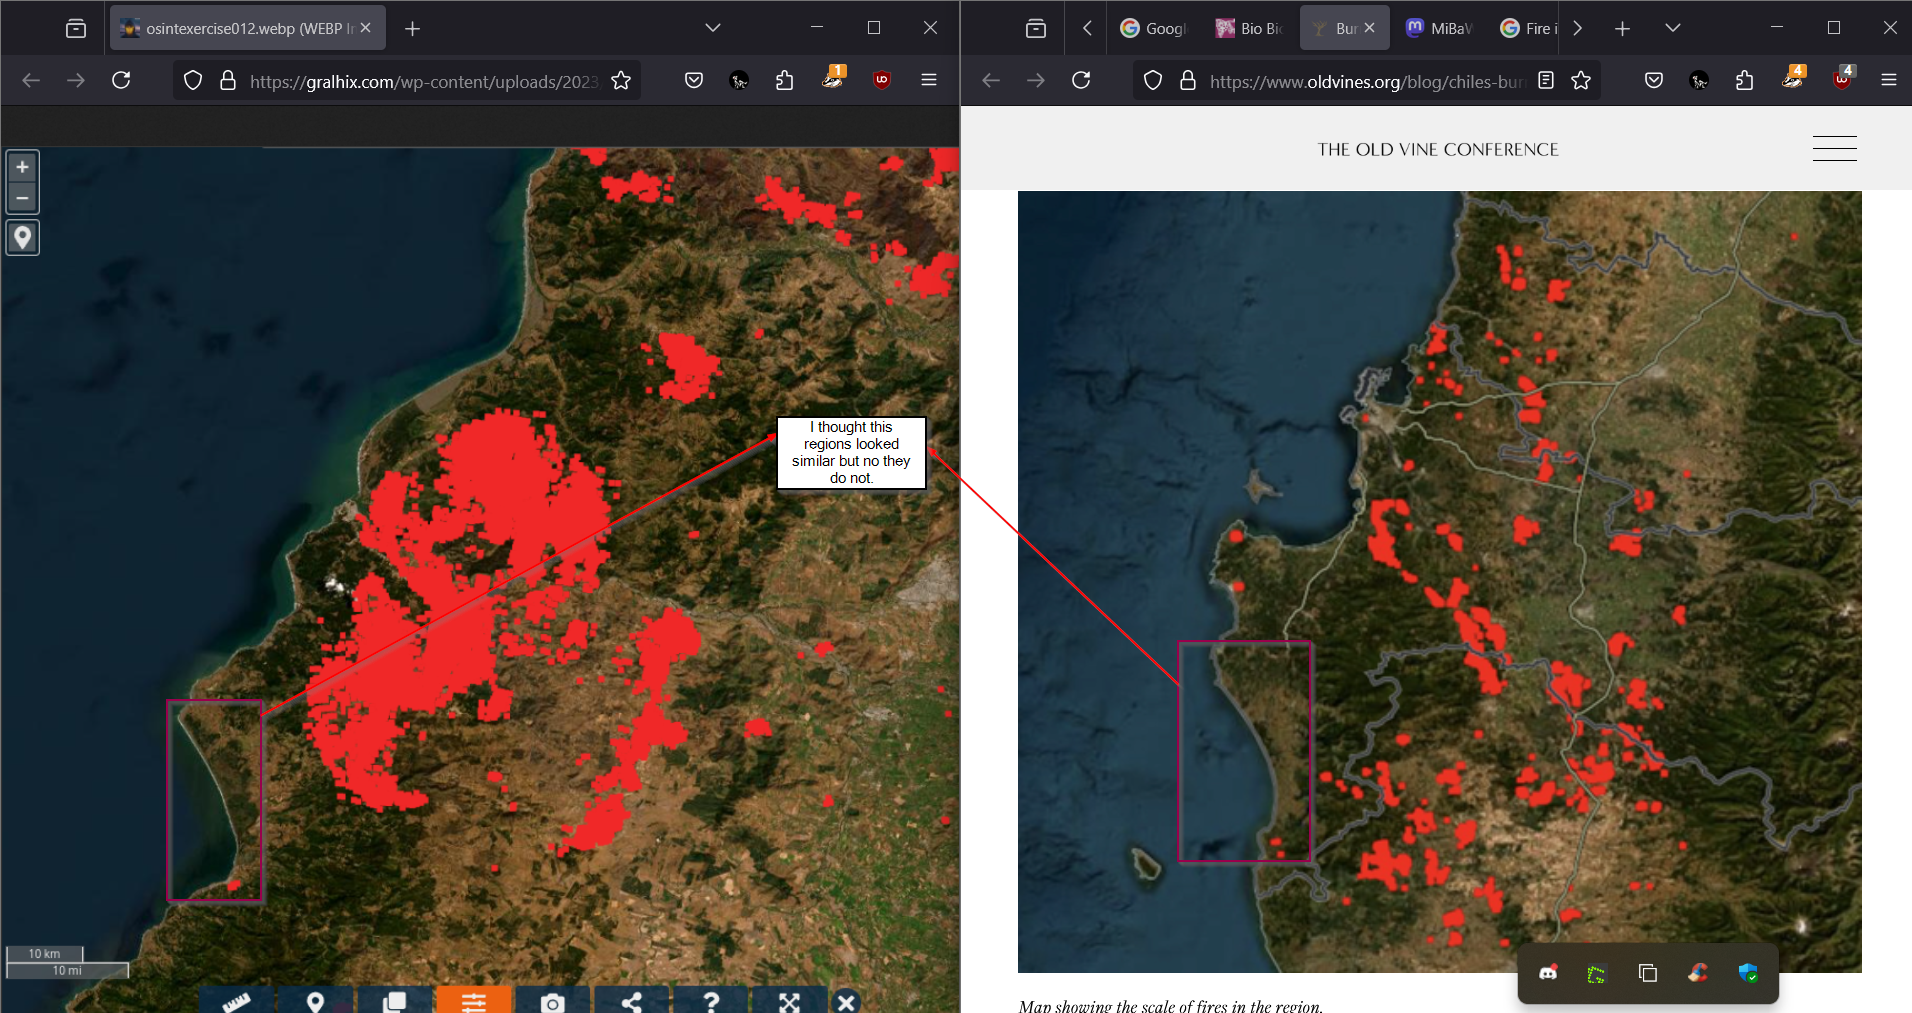1912x1013 pixels.
Task: Open Pocket save in right browser window
Action: [x=1654, y=80]
